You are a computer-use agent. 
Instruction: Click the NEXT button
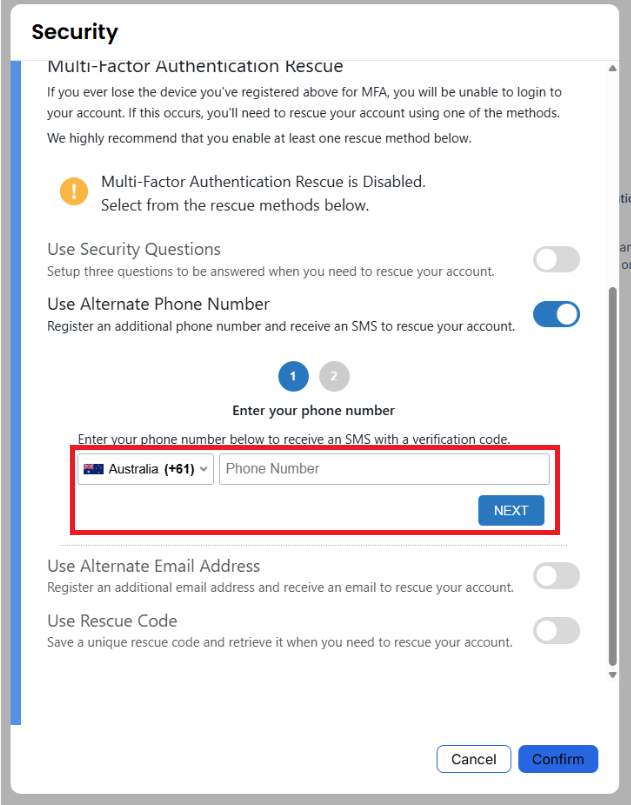(511, 510)
